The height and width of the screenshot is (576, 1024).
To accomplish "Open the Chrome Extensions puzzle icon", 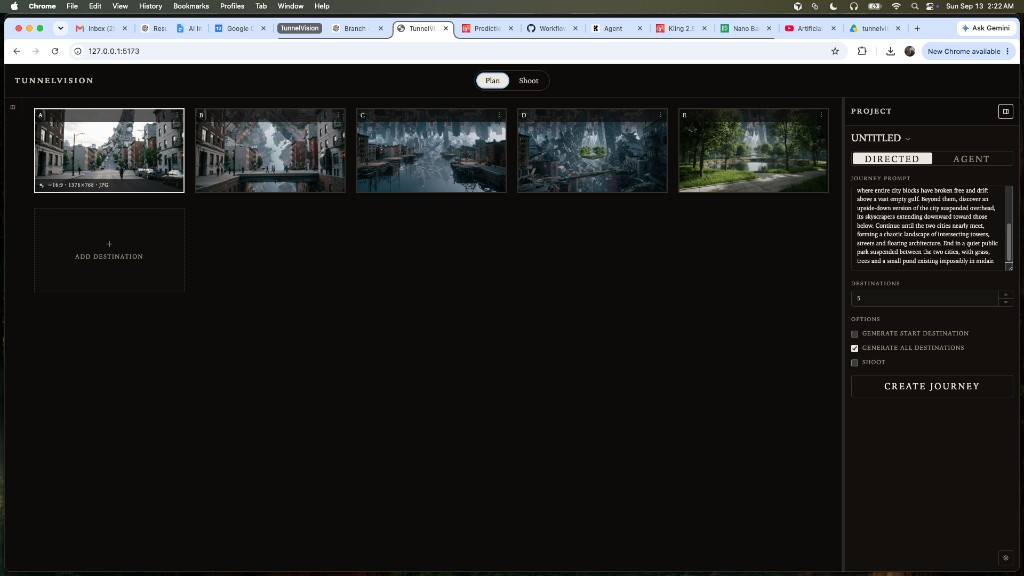I will tap(862, 51).
